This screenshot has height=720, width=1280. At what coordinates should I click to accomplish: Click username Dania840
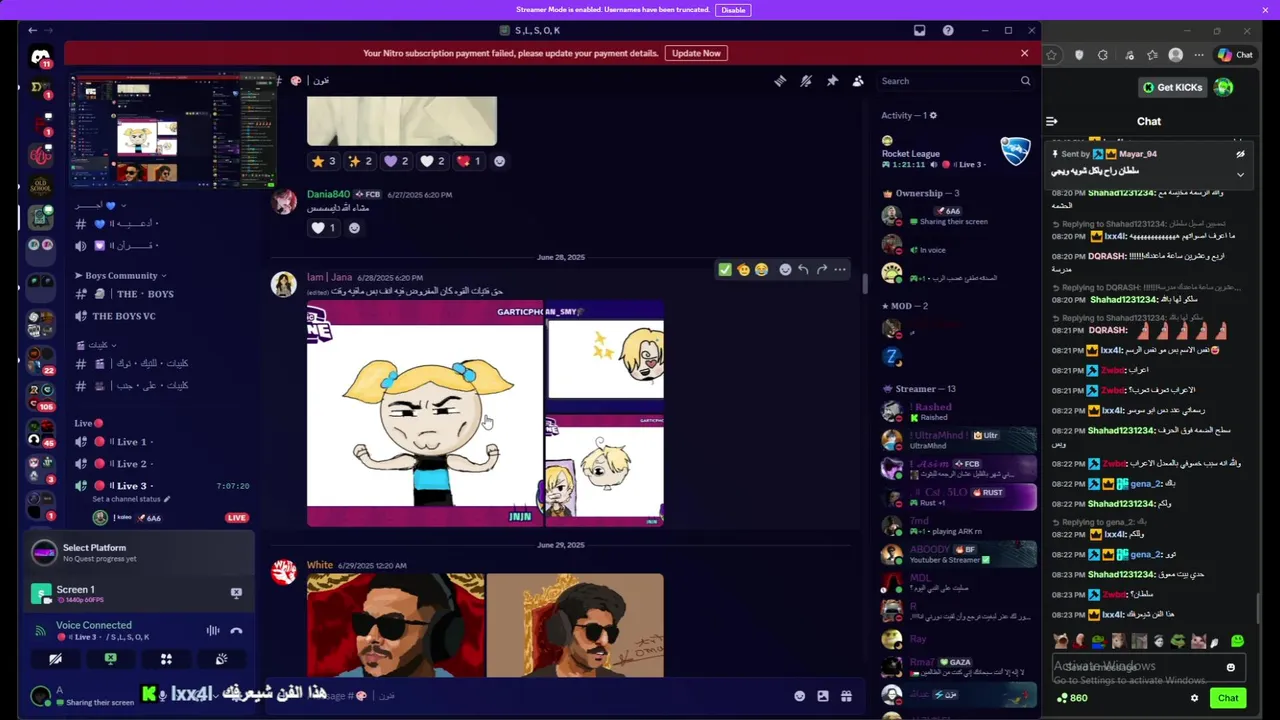point(328,194)
